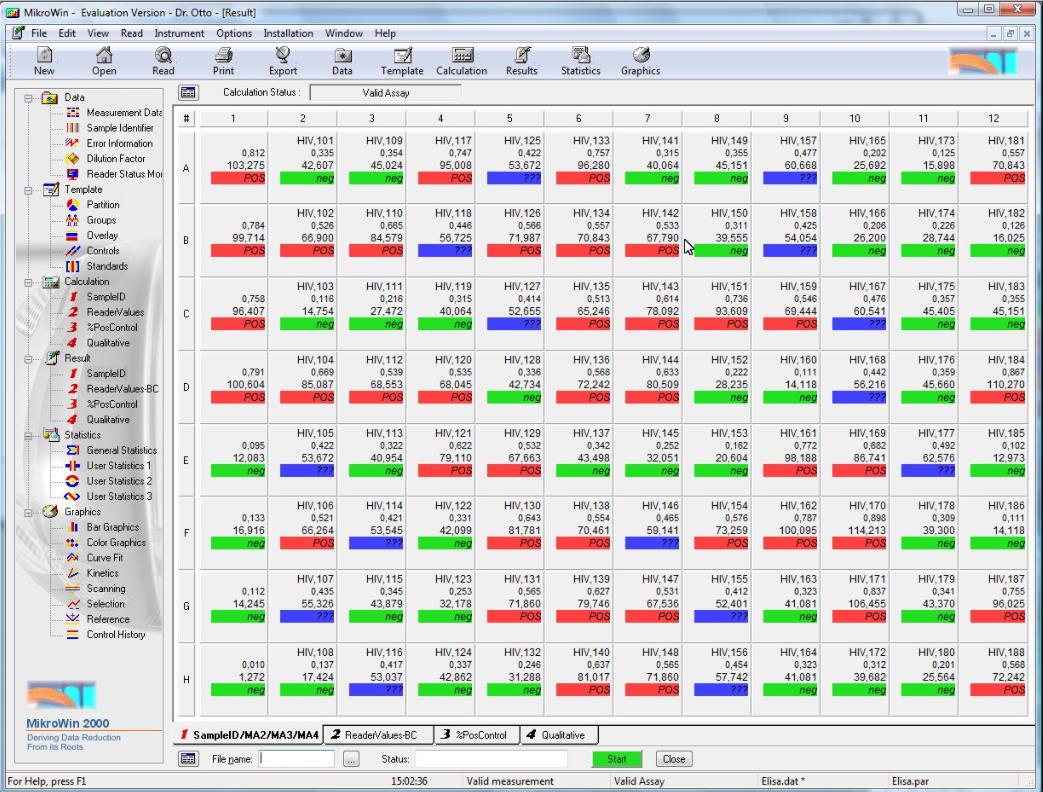Click the Export toolbar icon

pos(283,61)
